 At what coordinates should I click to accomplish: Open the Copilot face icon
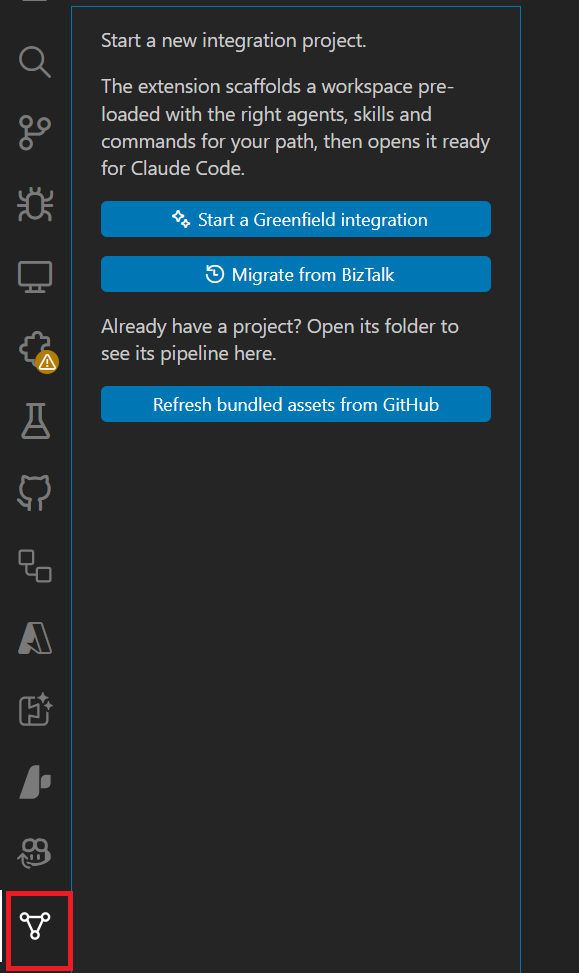[x=35, y=853]
